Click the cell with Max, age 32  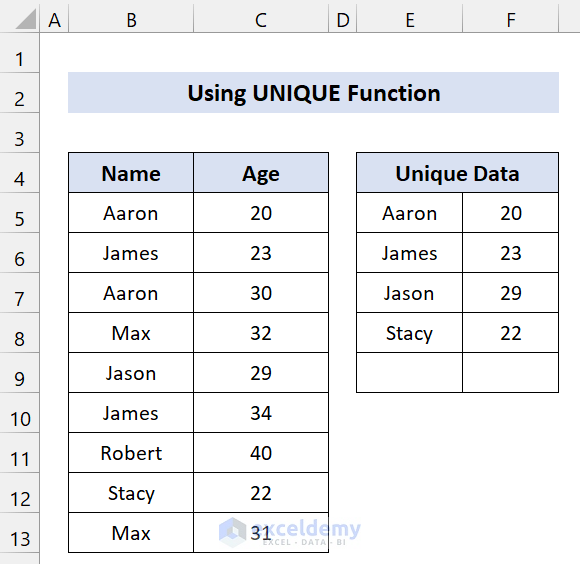(131, 333)
